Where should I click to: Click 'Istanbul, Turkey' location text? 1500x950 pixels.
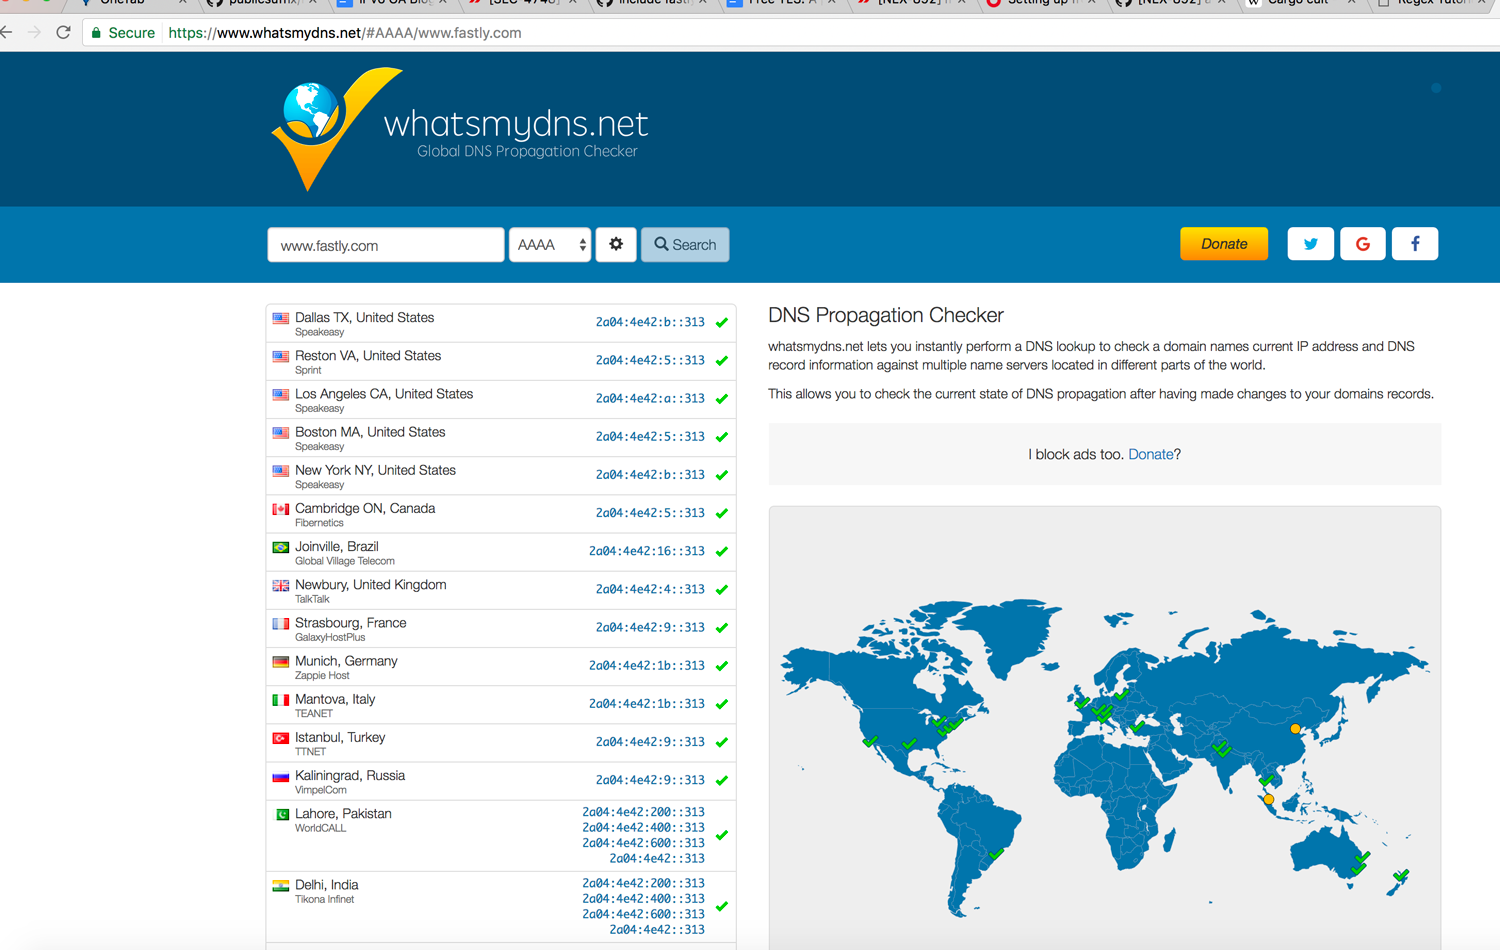click(x=340, y=737)
